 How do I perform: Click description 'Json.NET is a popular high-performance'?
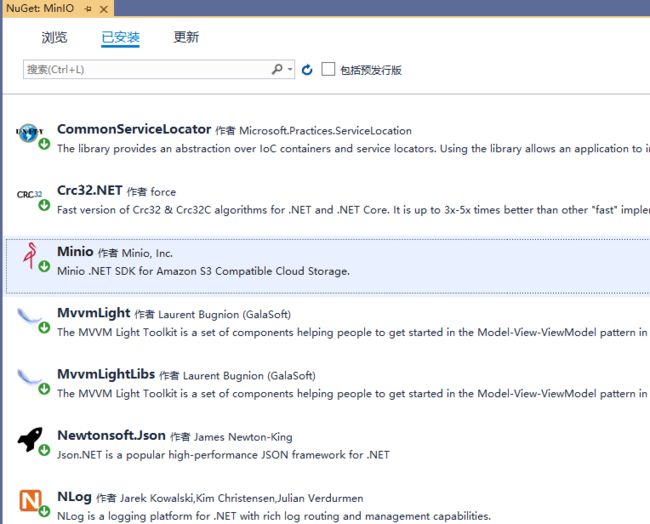223,455
